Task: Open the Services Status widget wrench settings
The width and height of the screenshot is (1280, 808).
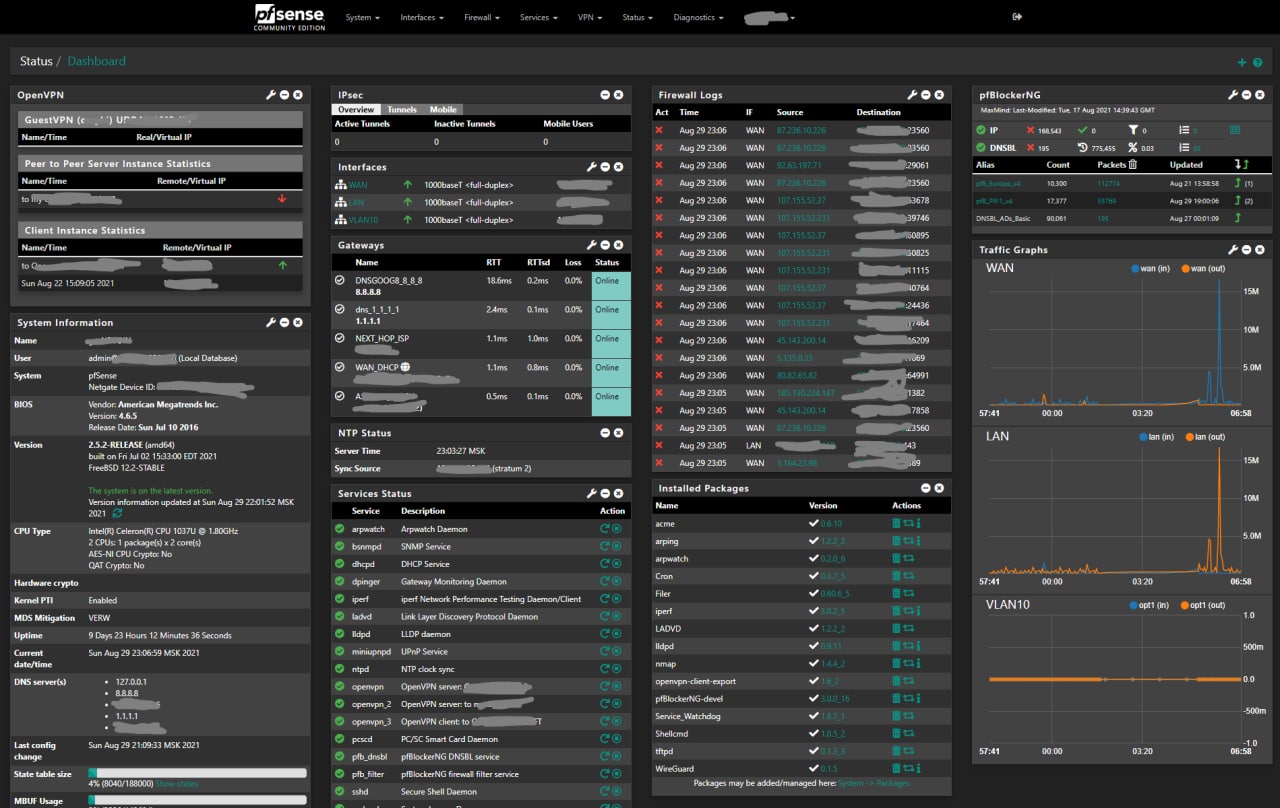Action: [x=592, y=494]
